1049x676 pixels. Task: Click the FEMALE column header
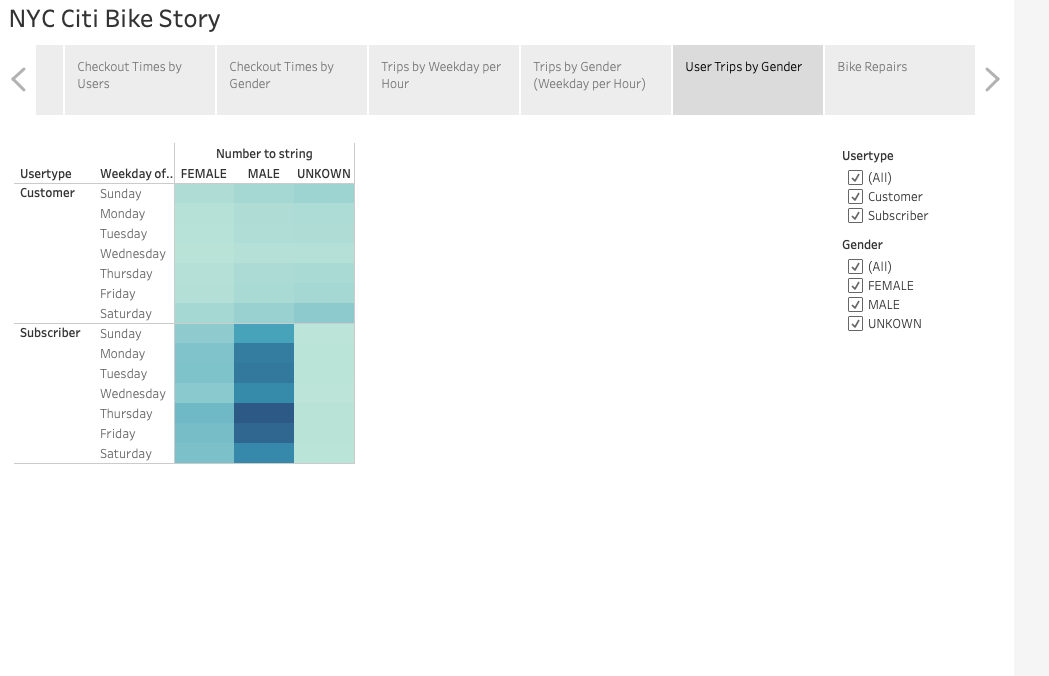(x=203, y=173)
